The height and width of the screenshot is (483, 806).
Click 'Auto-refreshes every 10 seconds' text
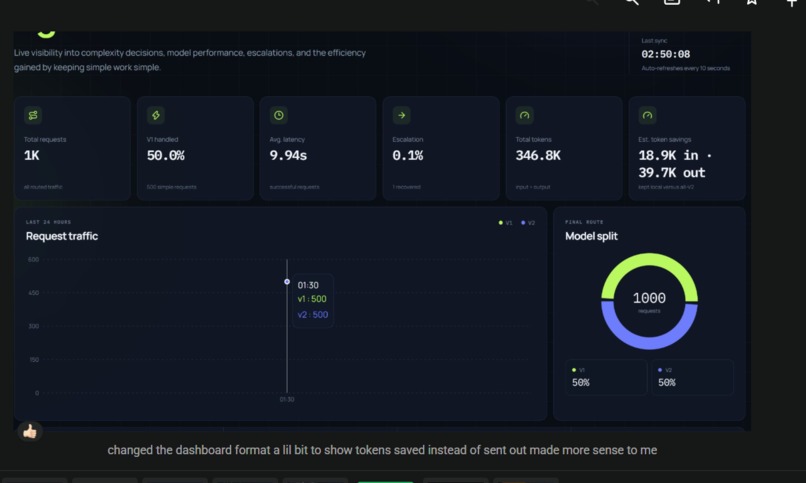click(x=685, y=68)
